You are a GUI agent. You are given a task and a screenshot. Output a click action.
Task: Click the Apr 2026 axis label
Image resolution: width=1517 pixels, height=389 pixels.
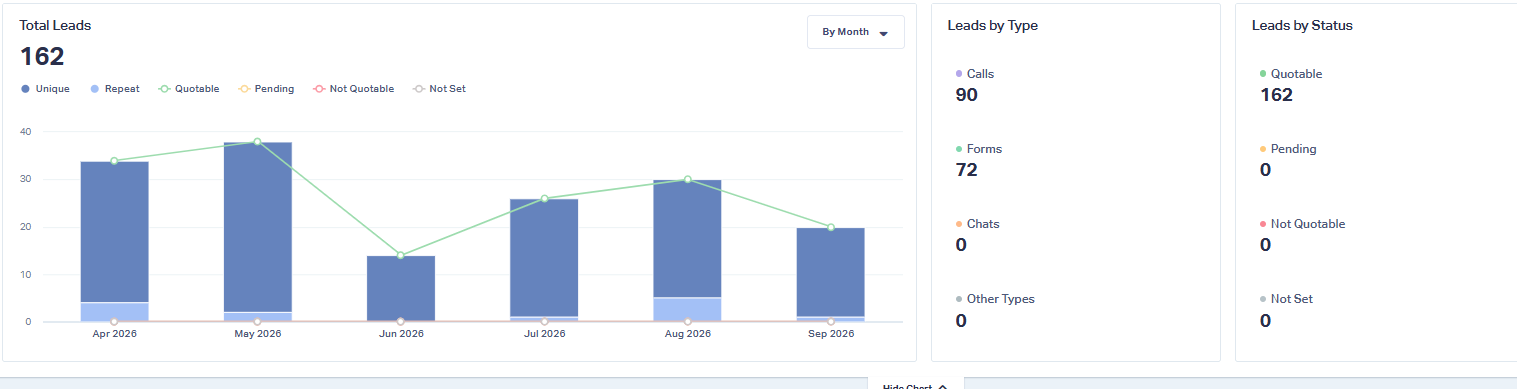click(114, 334)
